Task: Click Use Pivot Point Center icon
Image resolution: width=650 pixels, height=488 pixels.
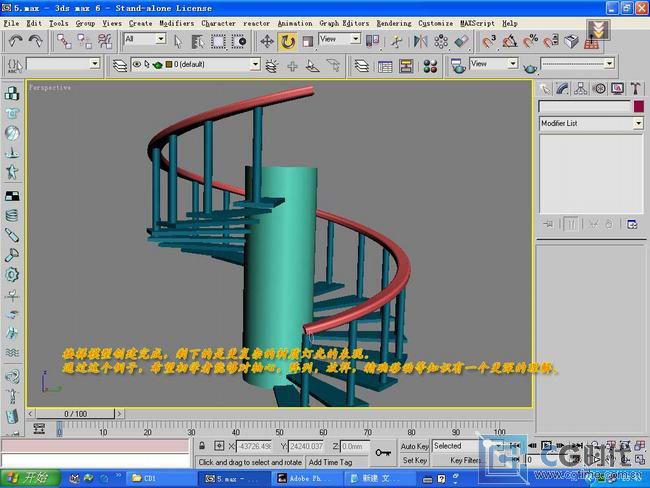Action: [x=372, y=41]
